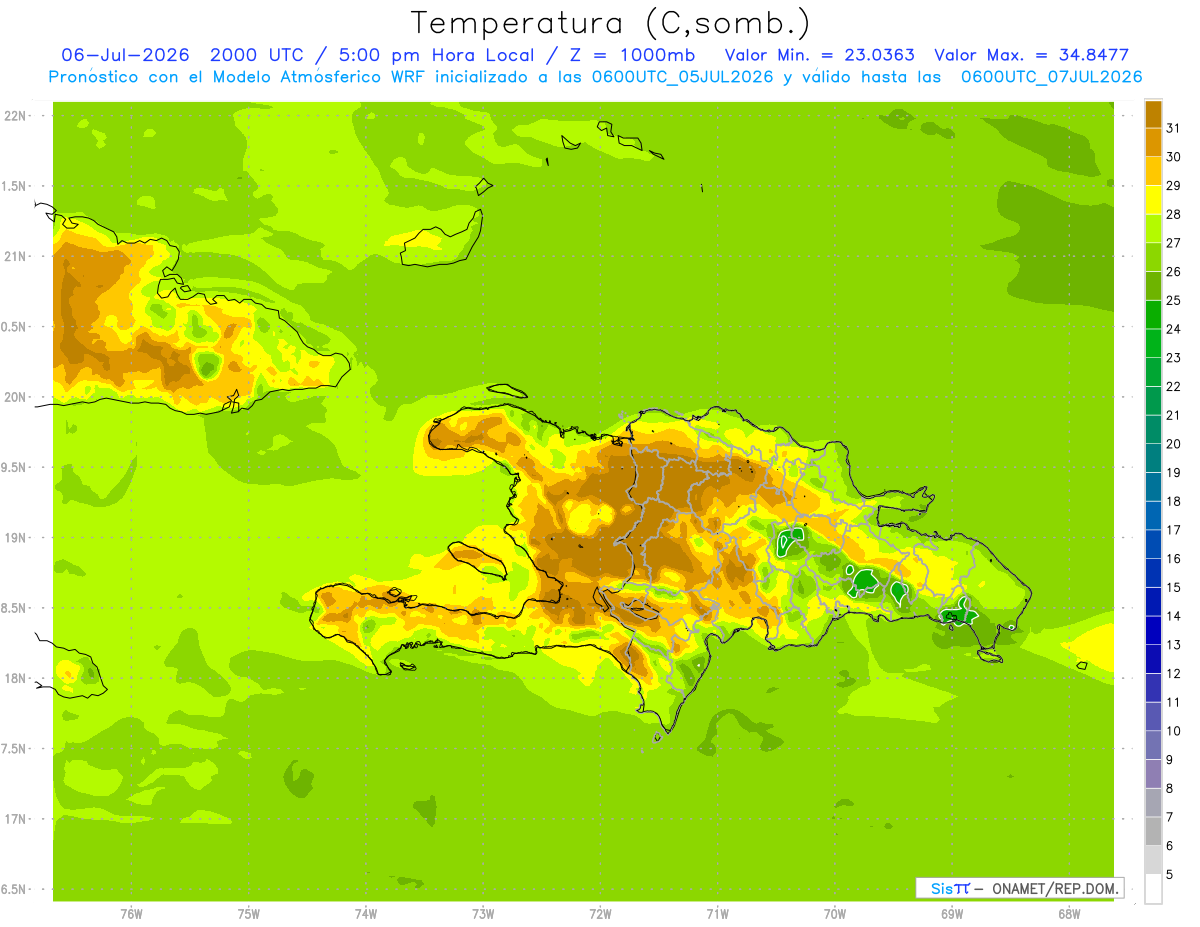Click the legend value "30"
Viewport: 1200px width, 927px height.
pos(1173,157)
